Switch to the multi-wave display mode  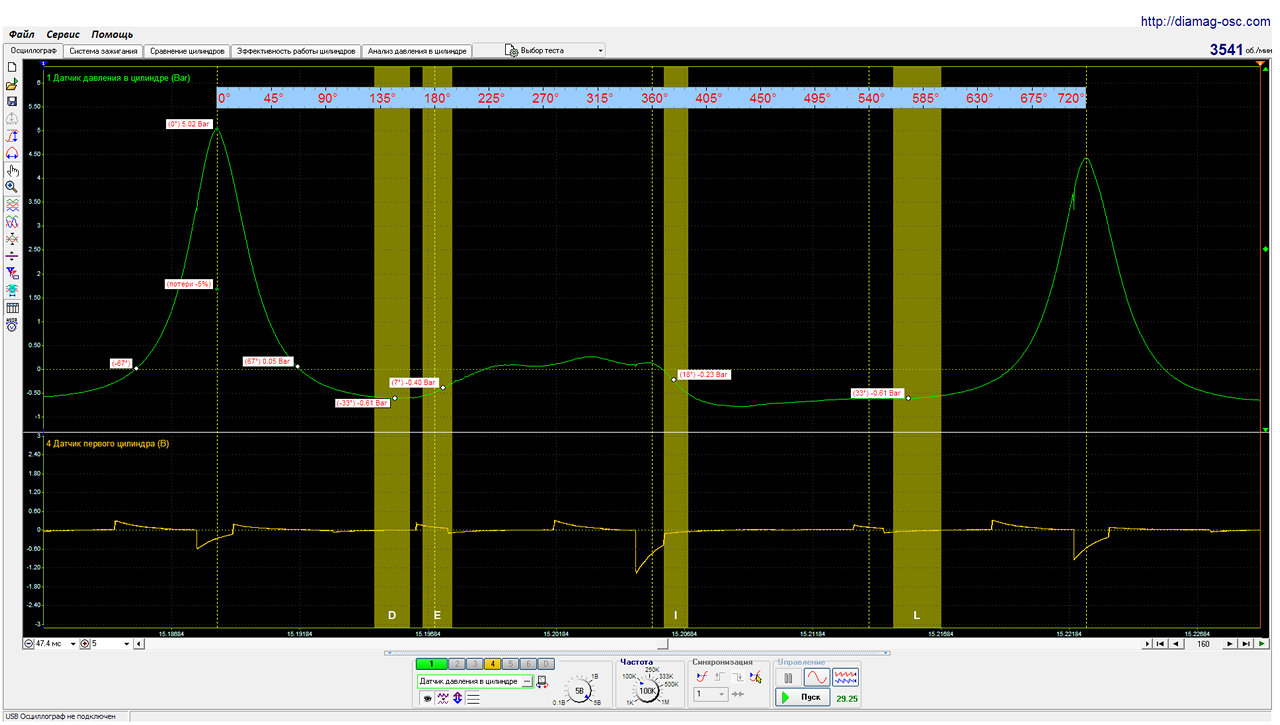point(845,678)
